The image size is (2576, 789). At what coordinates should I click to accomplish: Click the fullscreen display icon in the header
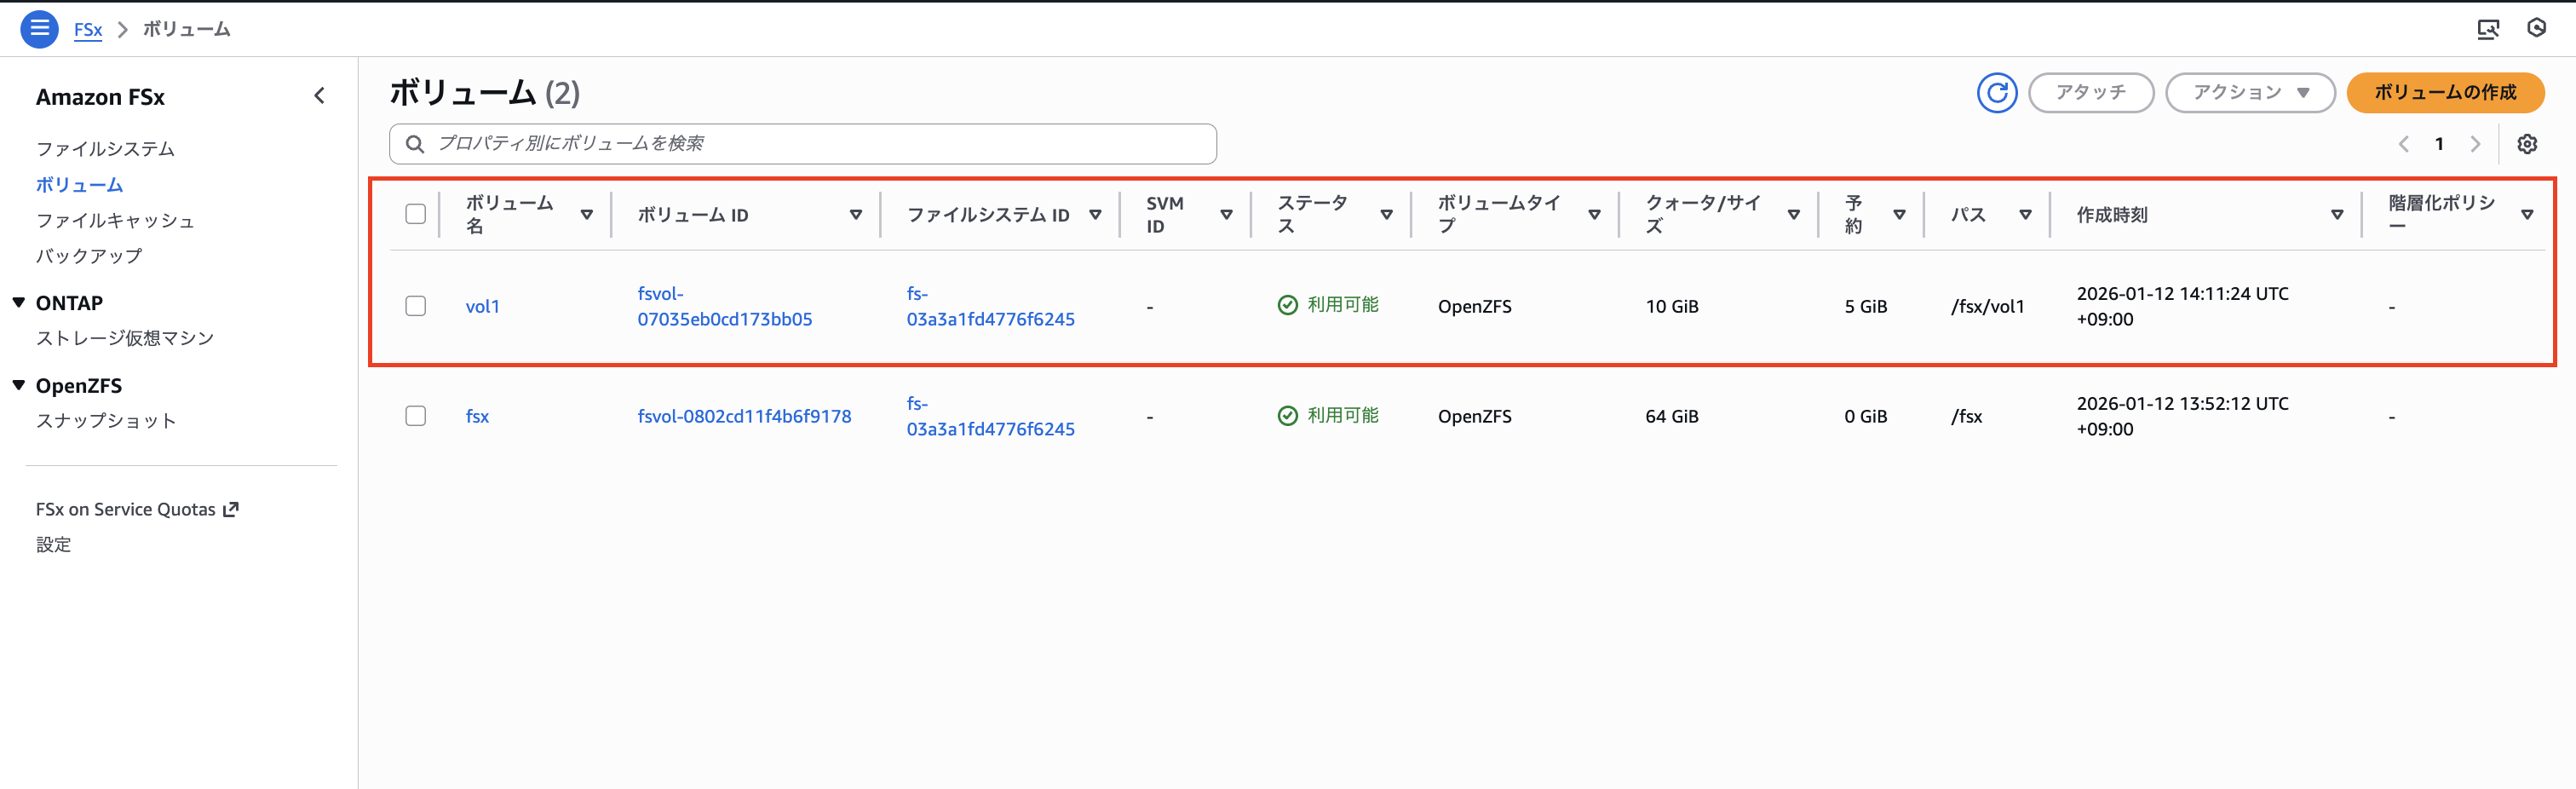tap(2489, 29)
